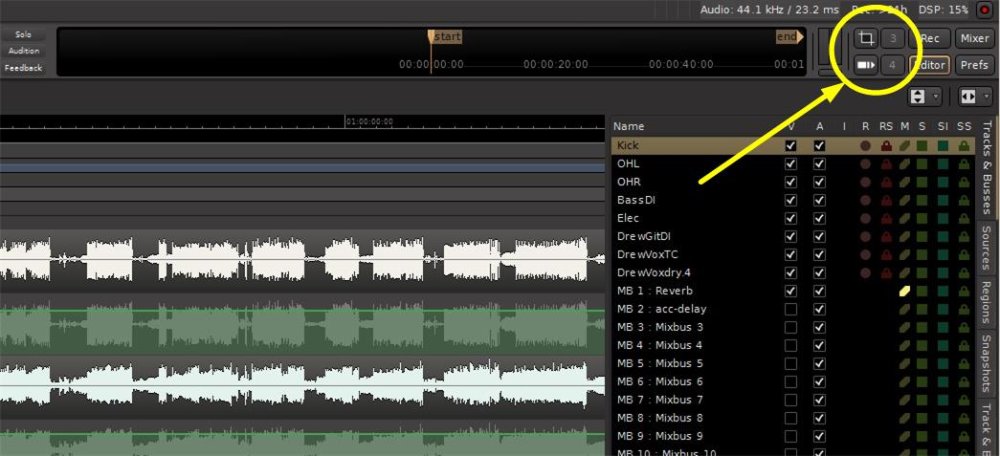Open the Snapshots sidebar tab

[987, 361]
